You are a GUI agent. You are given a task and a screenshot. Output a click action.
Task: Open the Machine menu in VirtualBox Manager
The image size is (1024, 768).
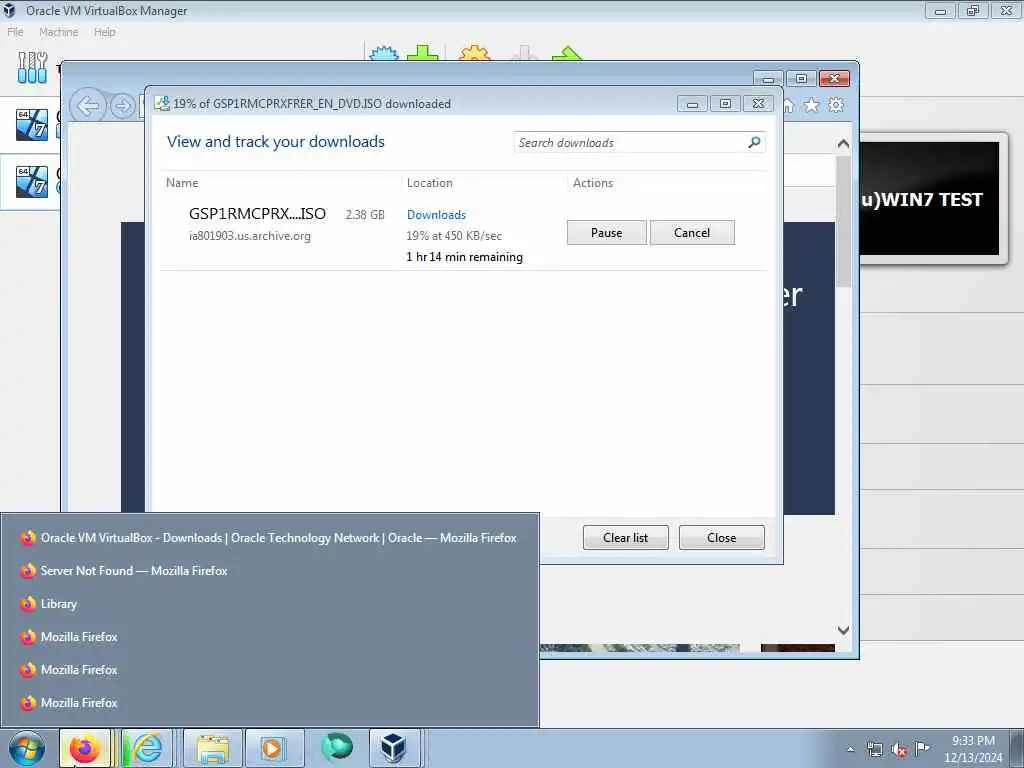(58, 32)
